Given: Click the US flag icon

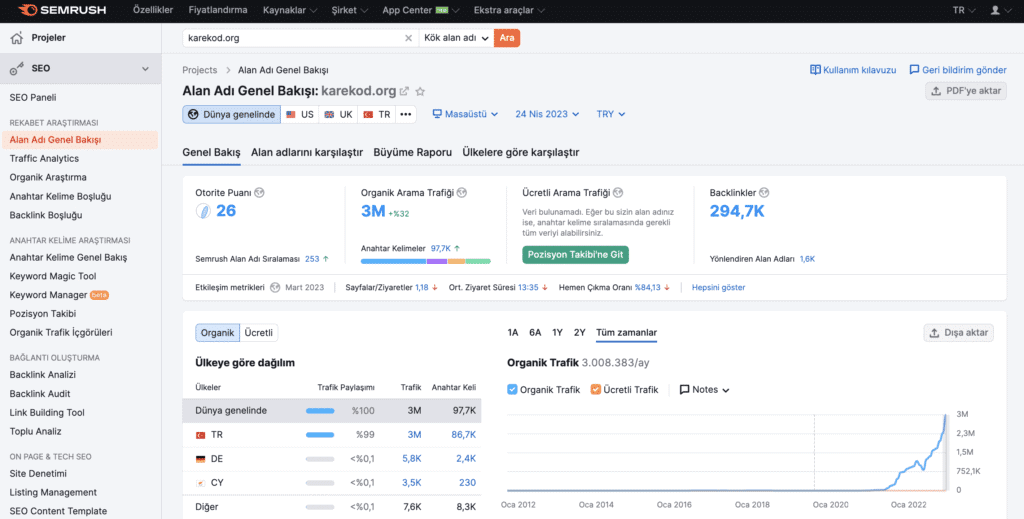Looking at the screenshot, I should click(x=291, y=114).
